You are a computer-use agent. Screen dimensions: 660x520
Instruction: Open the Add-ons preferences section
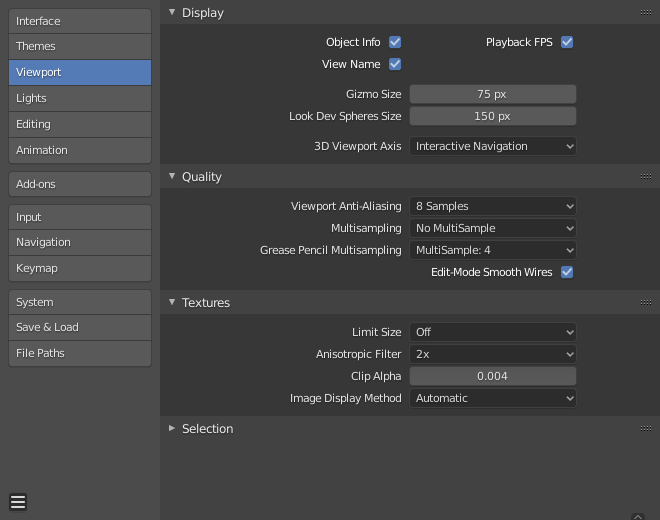[x=80, y=184]
